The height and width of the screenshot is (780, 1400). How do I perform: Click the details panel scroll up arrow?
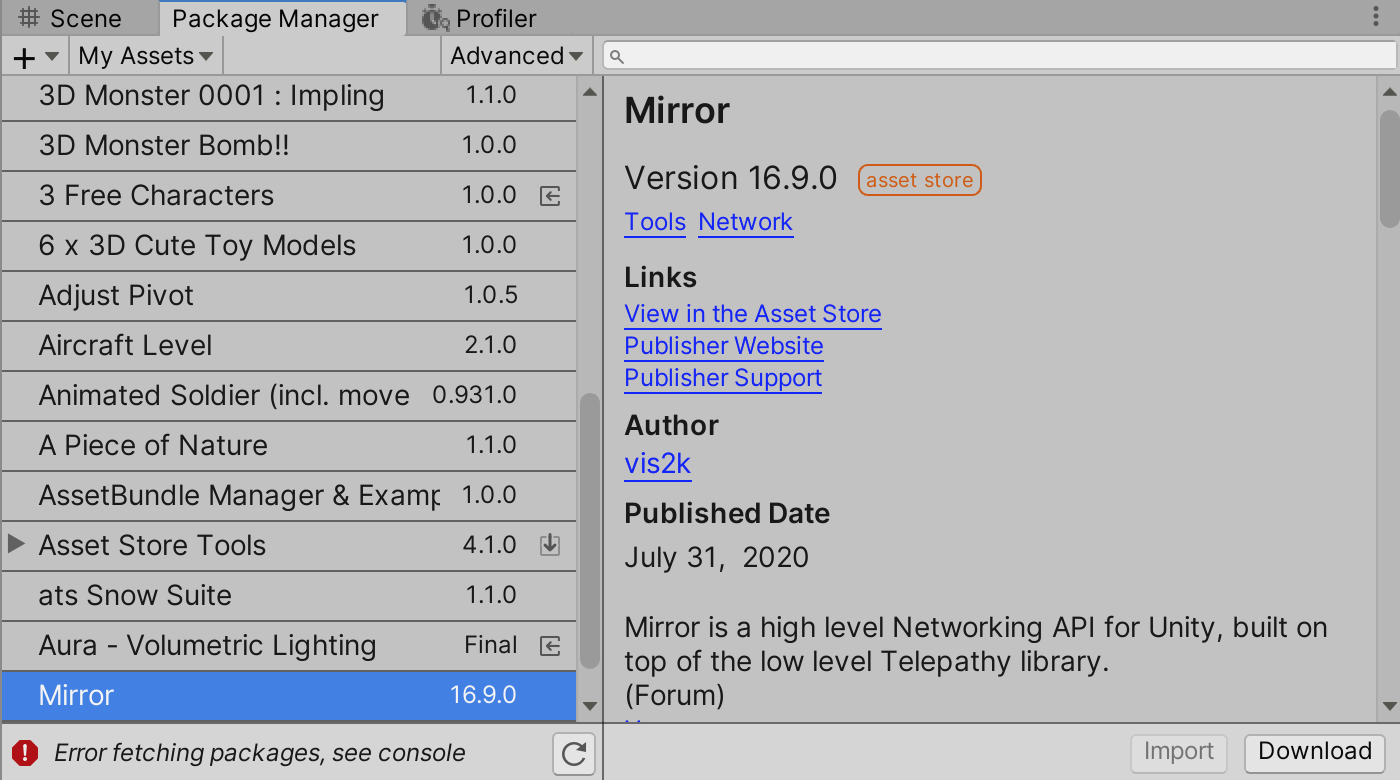pos(1389,92)
